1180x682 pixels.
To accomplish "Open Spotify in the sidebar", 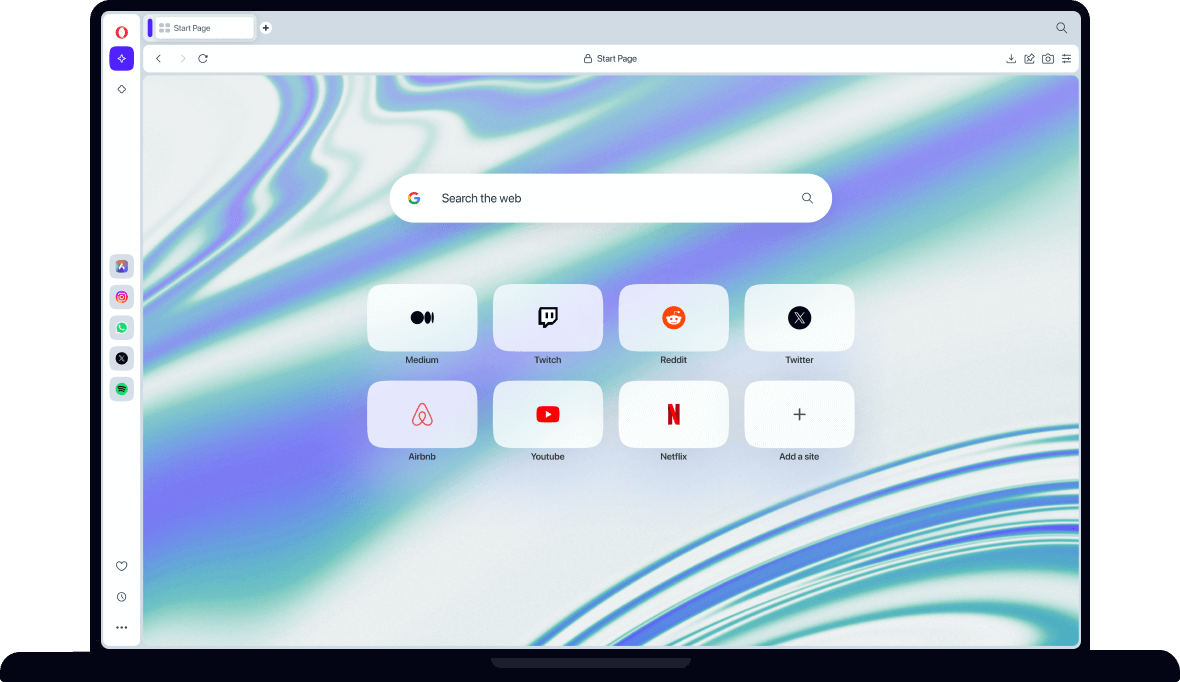I will [121, 389].
